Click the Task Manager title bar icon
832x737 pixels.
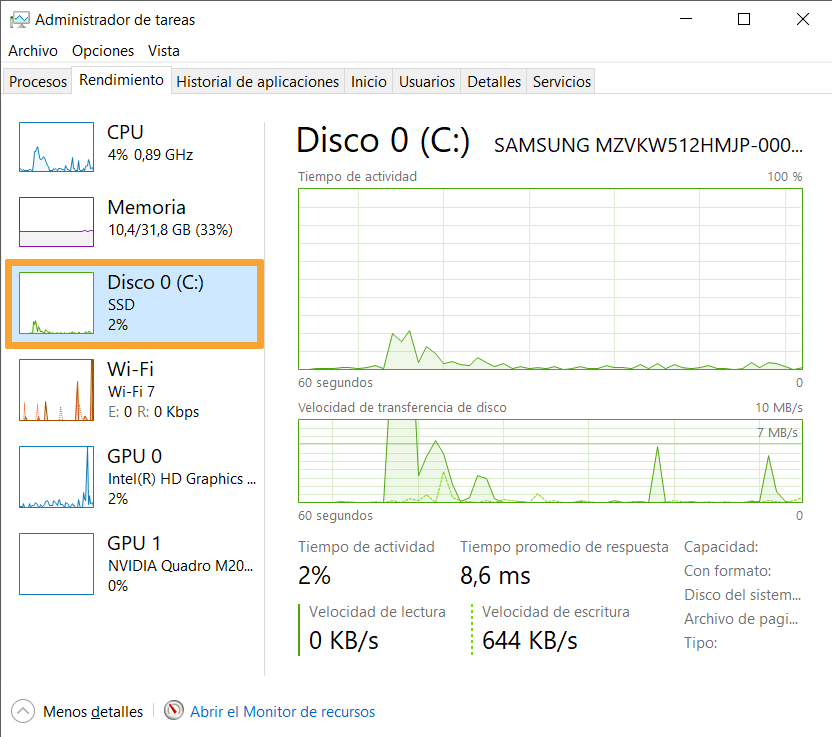(20, 20)
